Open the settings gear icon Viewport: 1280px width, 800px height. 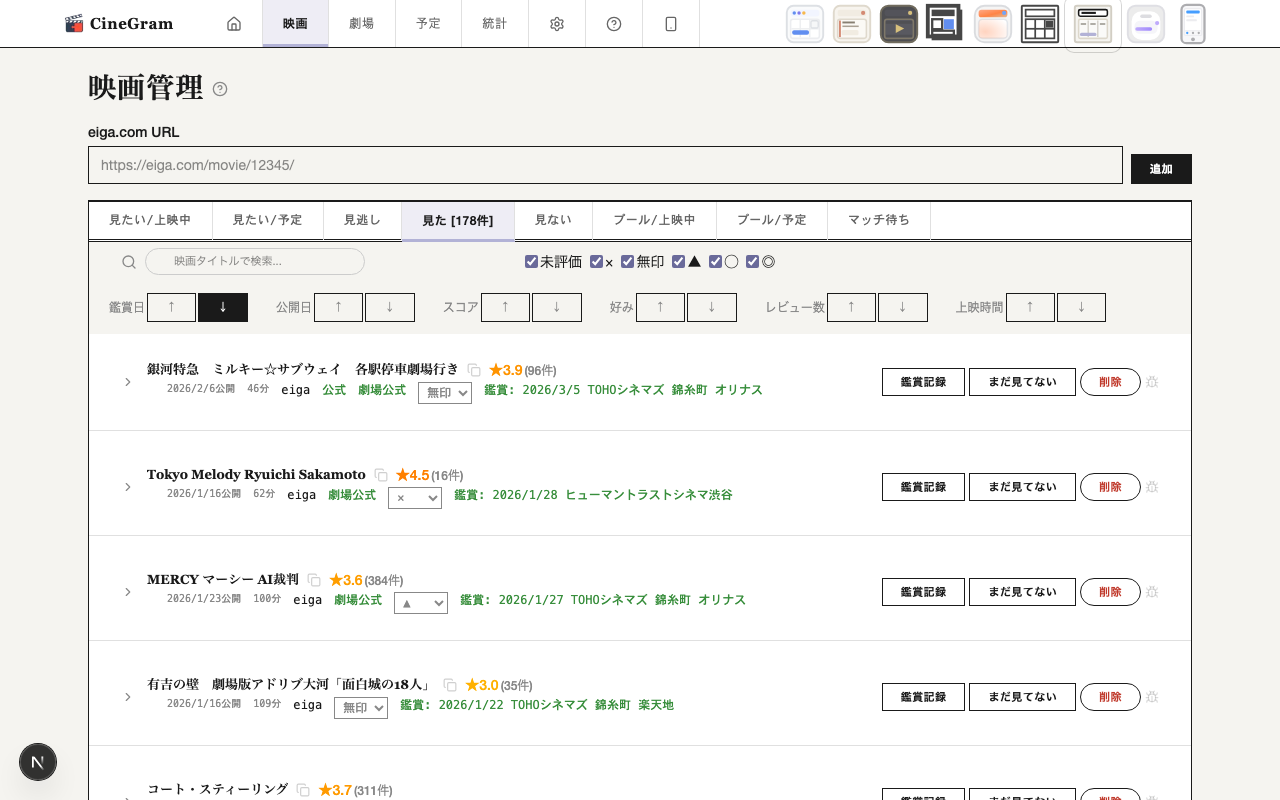point(556,23)
